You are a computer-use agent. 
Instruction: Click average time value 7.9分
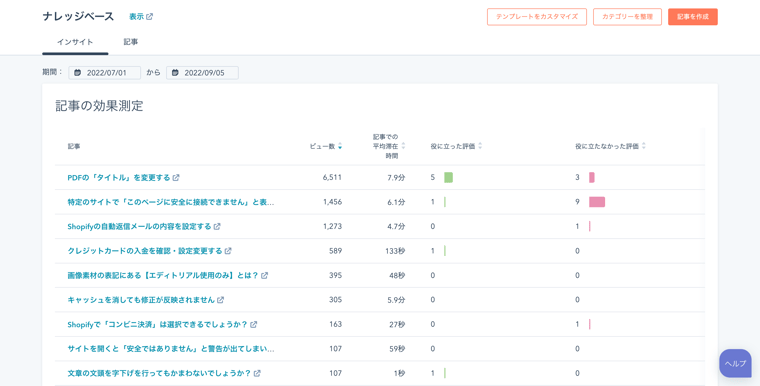click(x=396, y=177)
